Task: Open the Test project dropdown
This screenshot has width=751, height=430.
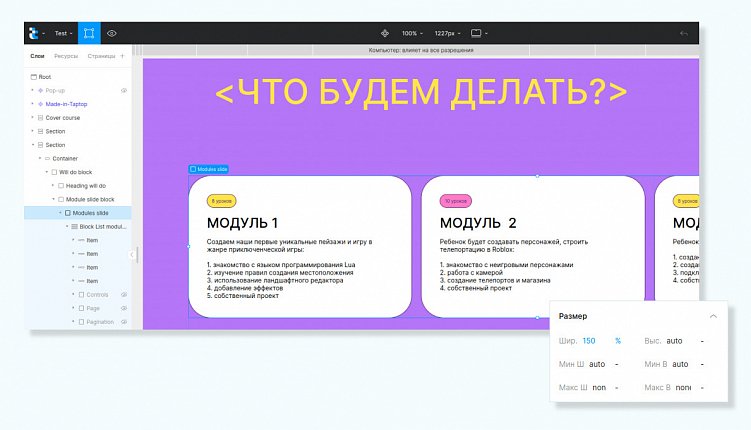Action: click(63, 34)
